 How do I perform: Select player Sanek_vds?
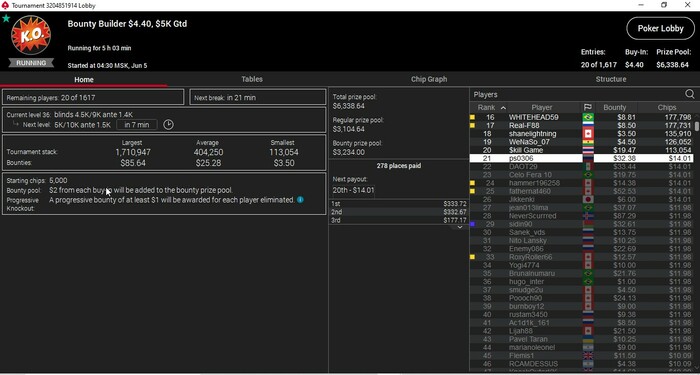[x=581, y=233]
